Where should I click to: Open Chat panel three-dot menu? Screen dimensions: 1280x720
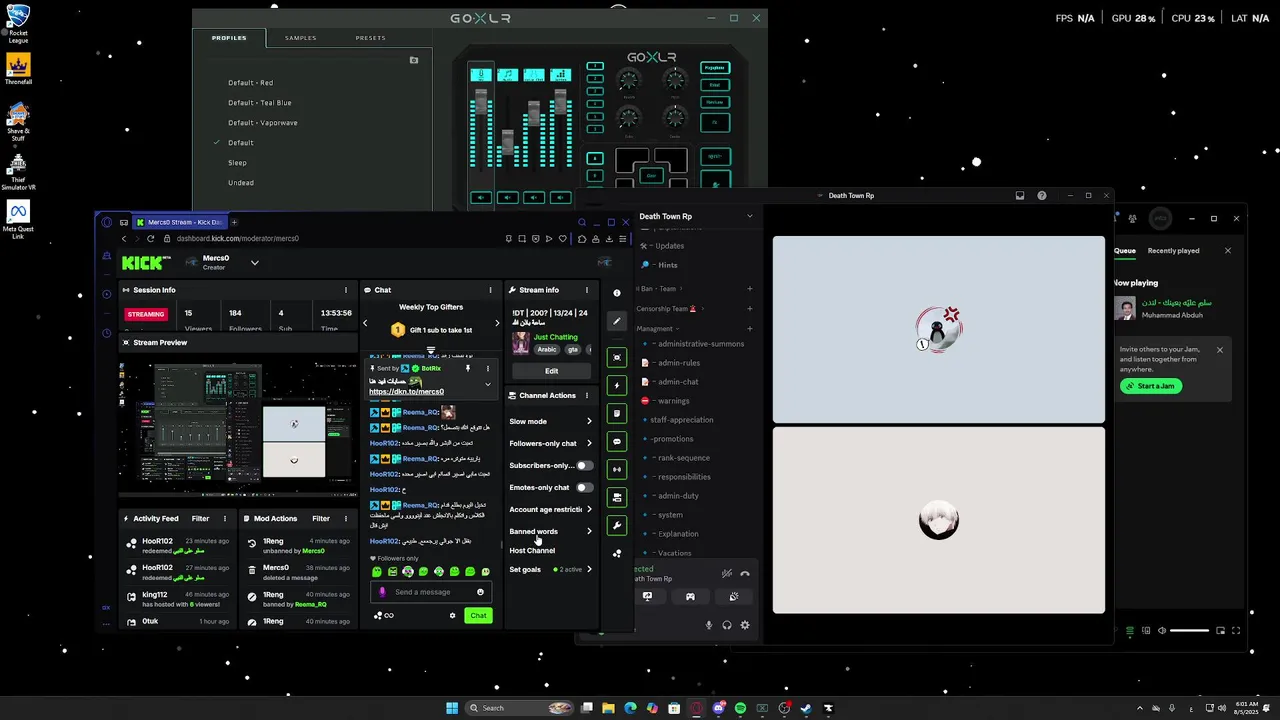(490, 290)
